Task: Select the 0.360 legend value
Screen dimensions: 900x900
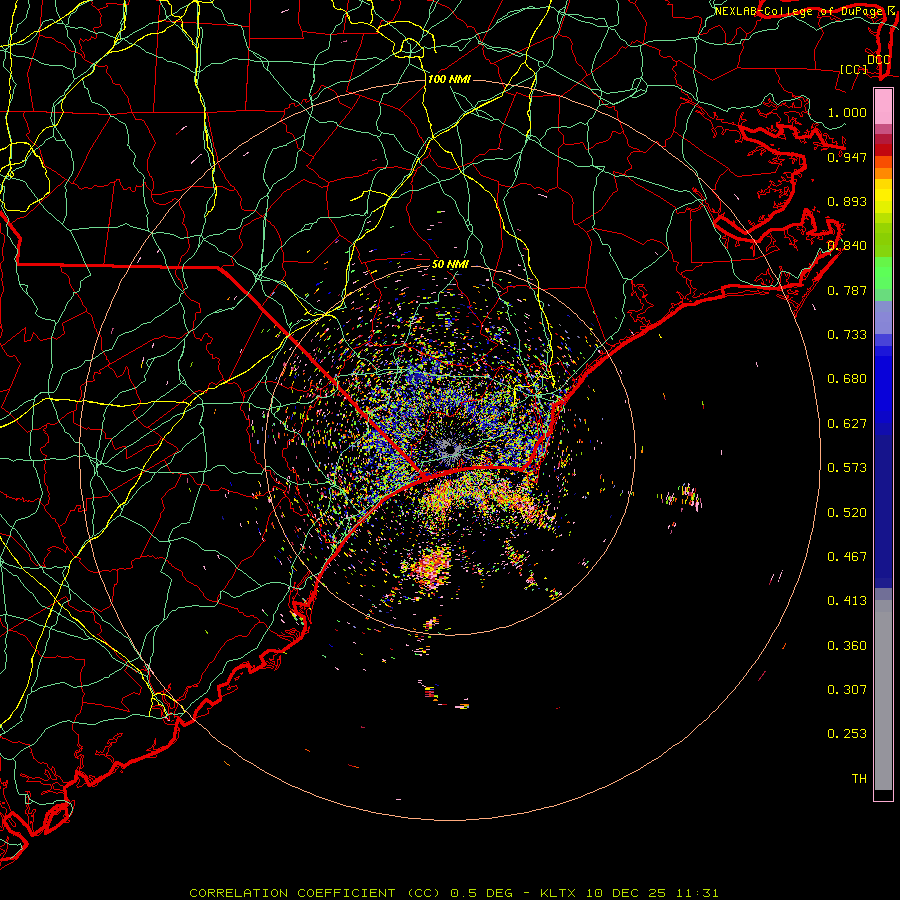Action: tap(847, 646)
